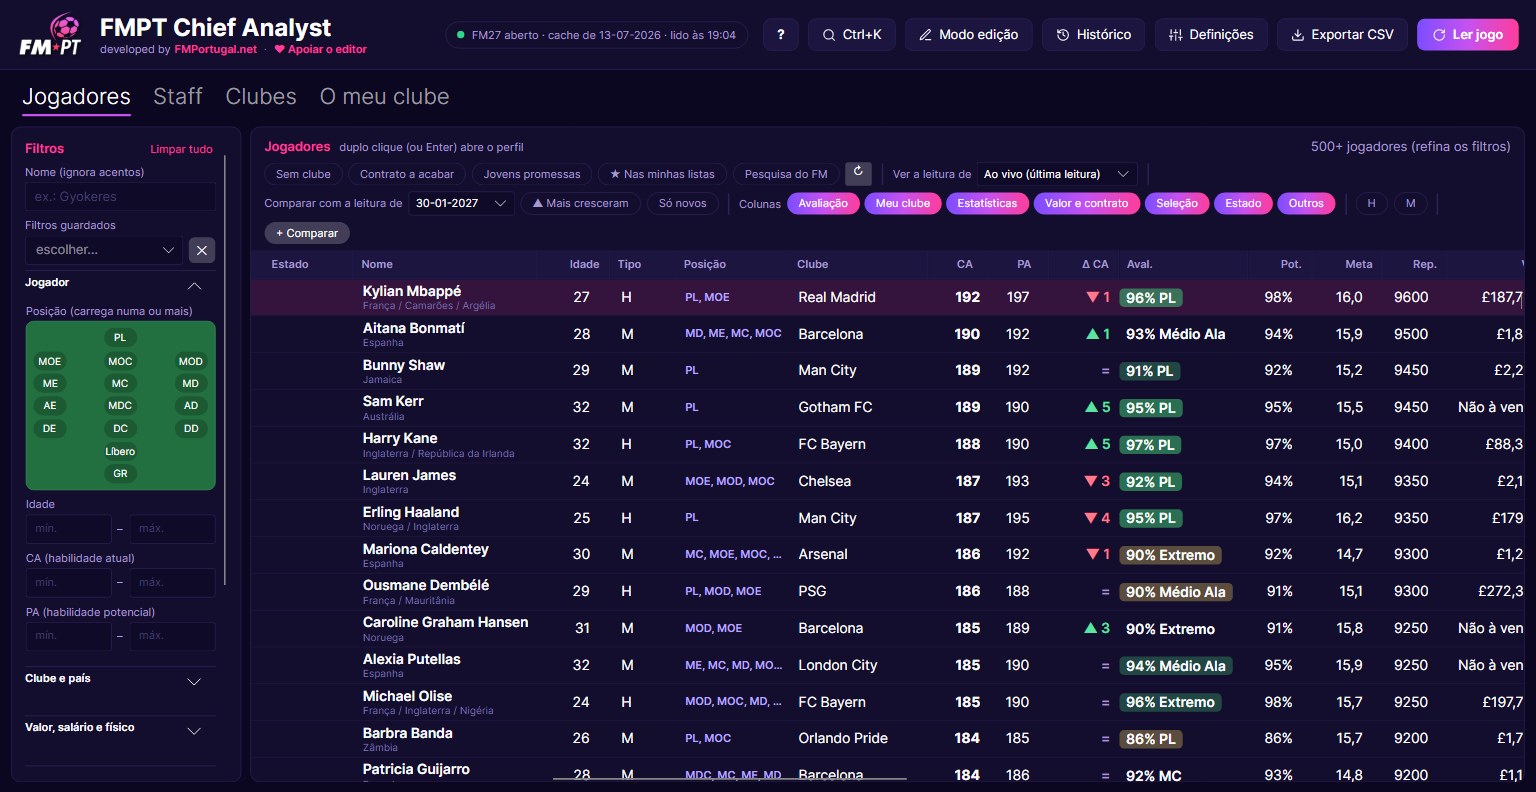
Task: Click the table's horizontal scrollbar
Action: [x=730, y=778]
